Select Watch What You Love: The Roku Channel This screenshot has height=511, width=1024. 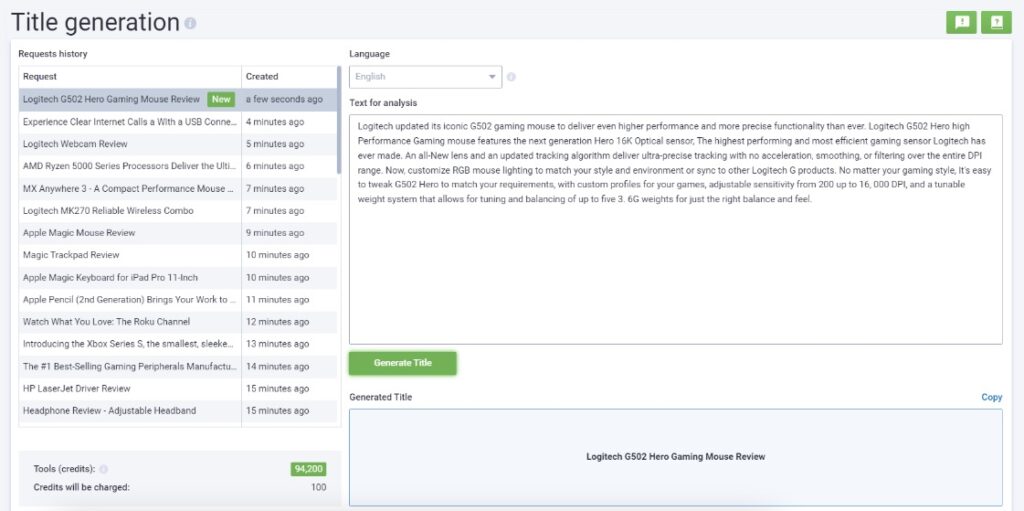coord(178,321)
